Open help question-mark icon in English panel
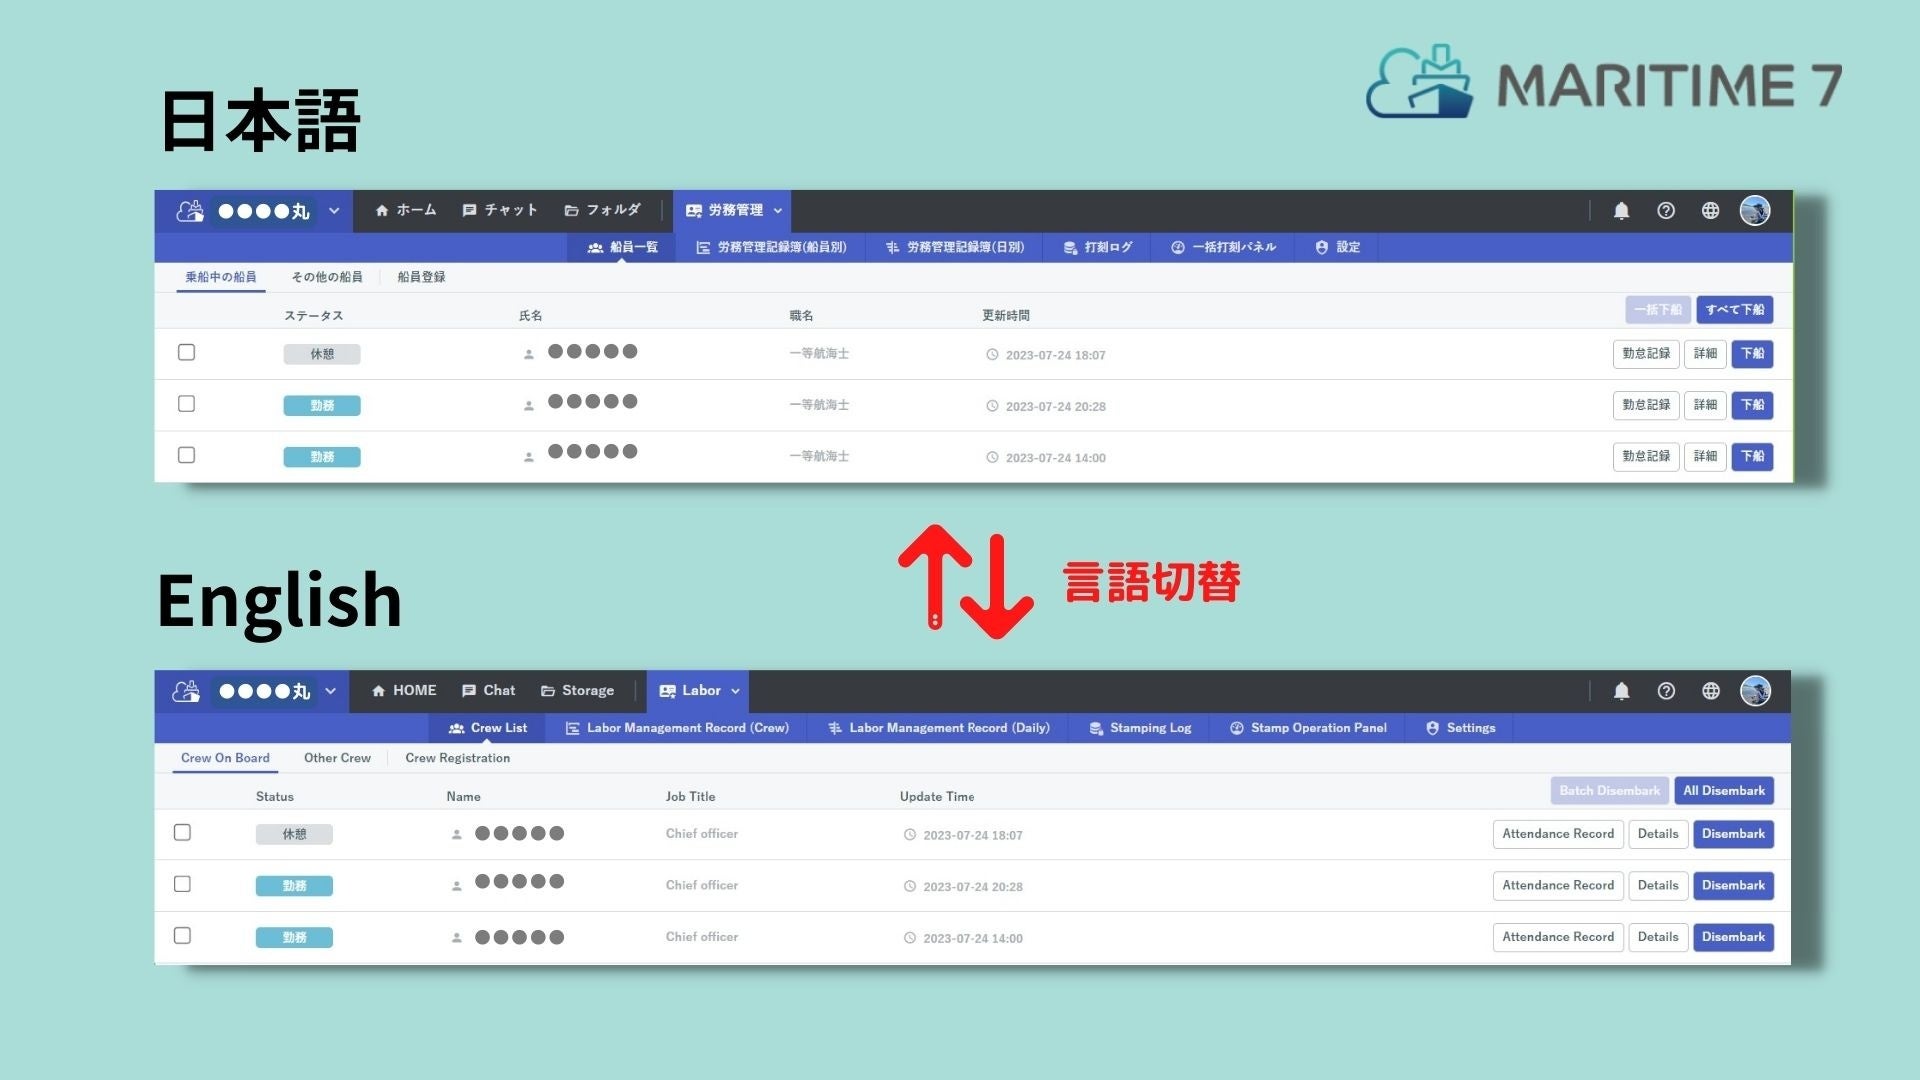The width and height of the screenshot is (1920, 1080). (x=1666, y=691)
